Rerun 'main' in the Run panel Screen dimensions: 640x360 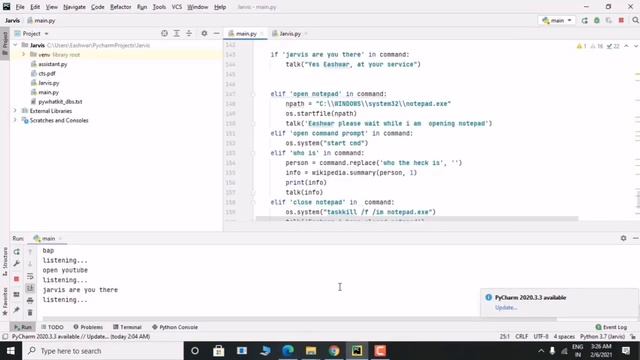click(x=16, y=252)
